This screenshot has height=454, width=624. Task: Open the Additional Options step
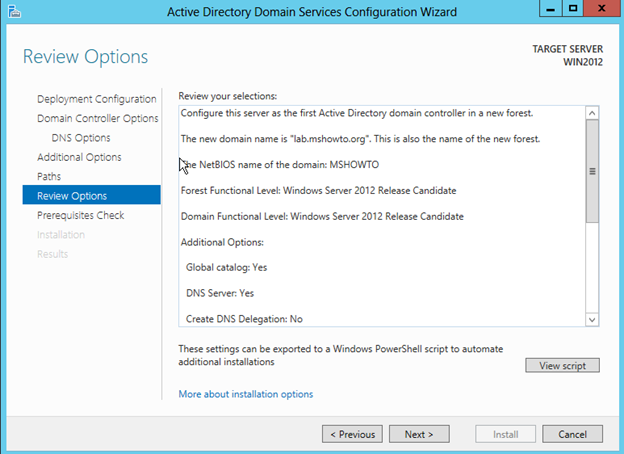(x=79, y=157)
